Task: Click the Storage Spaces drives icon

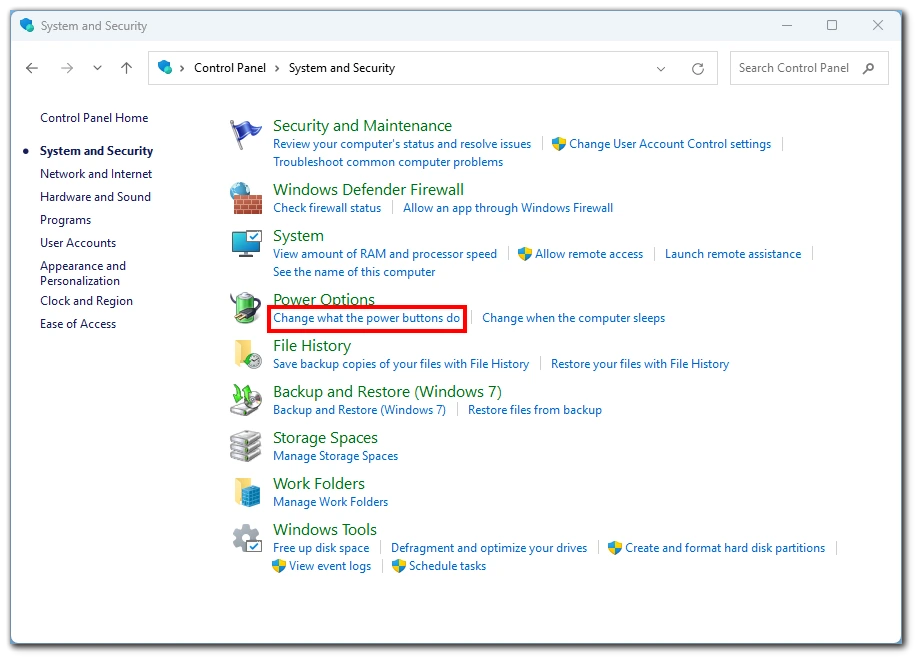Action: pos(245,446)
